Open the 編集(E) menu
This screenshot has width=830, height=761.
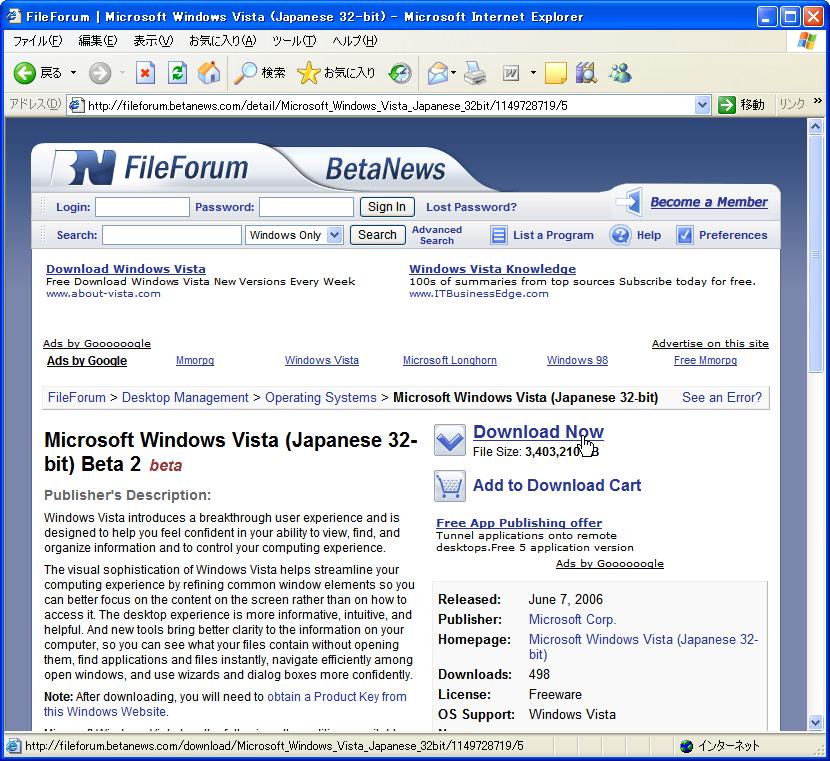98,41
